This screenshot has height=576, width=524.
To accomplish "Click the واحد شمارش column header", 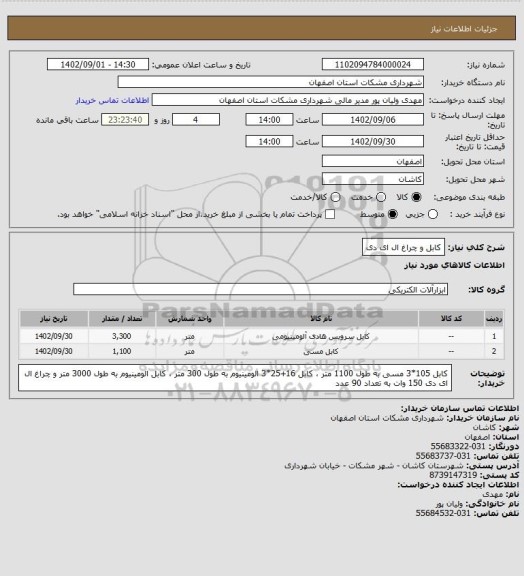I will [x=190, y=319].
